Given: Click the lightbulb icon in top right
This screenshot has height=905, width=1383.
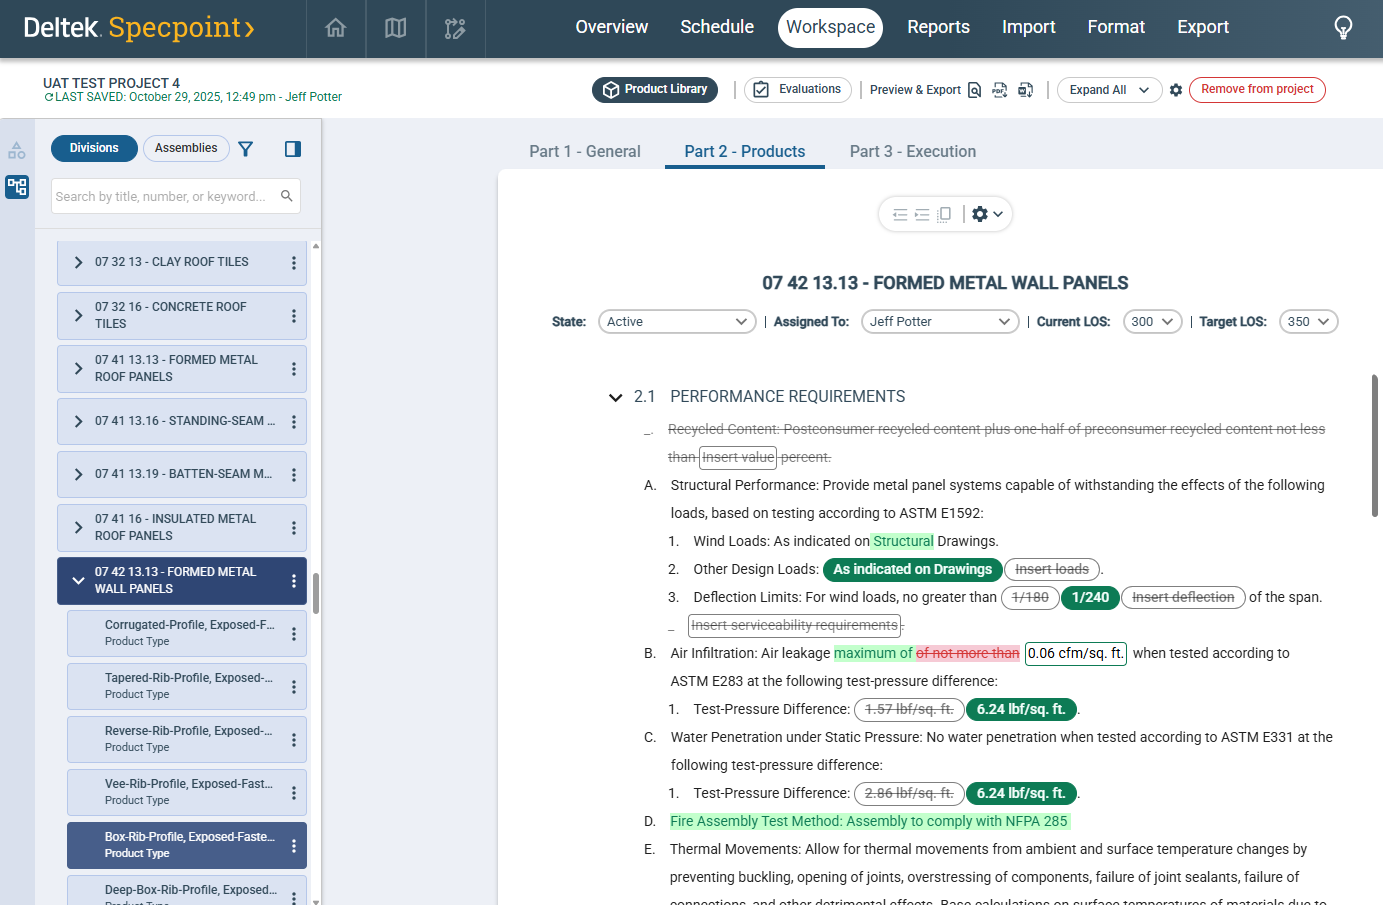Looking at the screenshot, I should point(1343,28).
